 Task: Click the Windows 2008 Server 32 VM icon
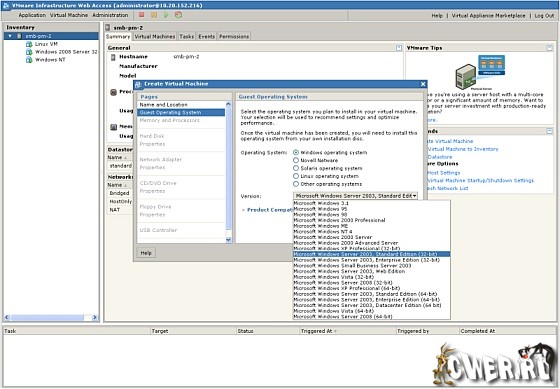pyautogui.click(x=29, y=52)
